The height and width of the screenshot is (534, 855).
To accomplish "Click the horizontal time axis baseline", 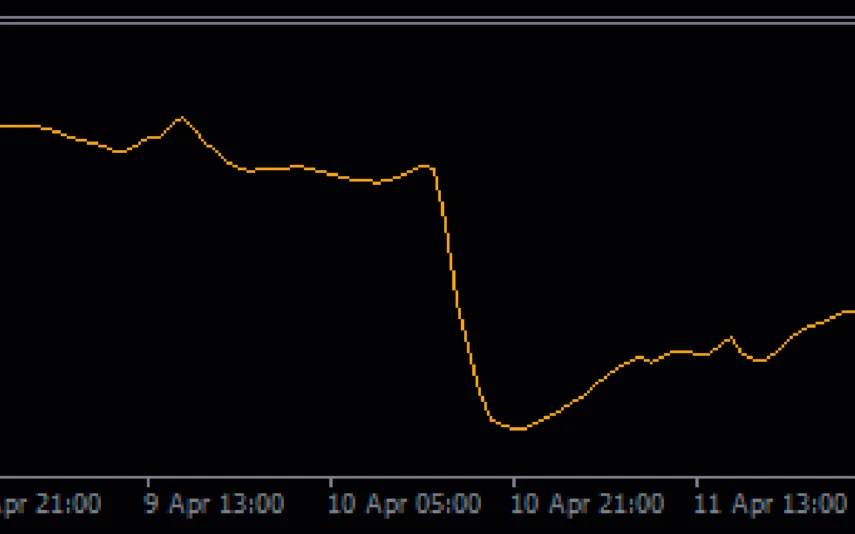I will (x=427, y=476).
